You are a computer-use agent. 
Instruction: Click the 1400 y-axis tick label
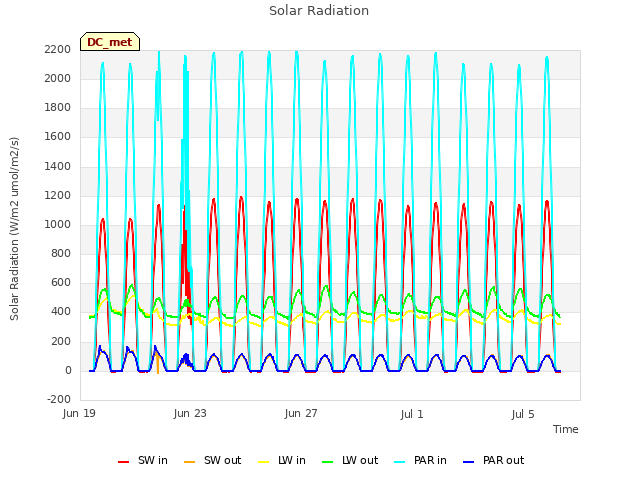pos(58,167)
